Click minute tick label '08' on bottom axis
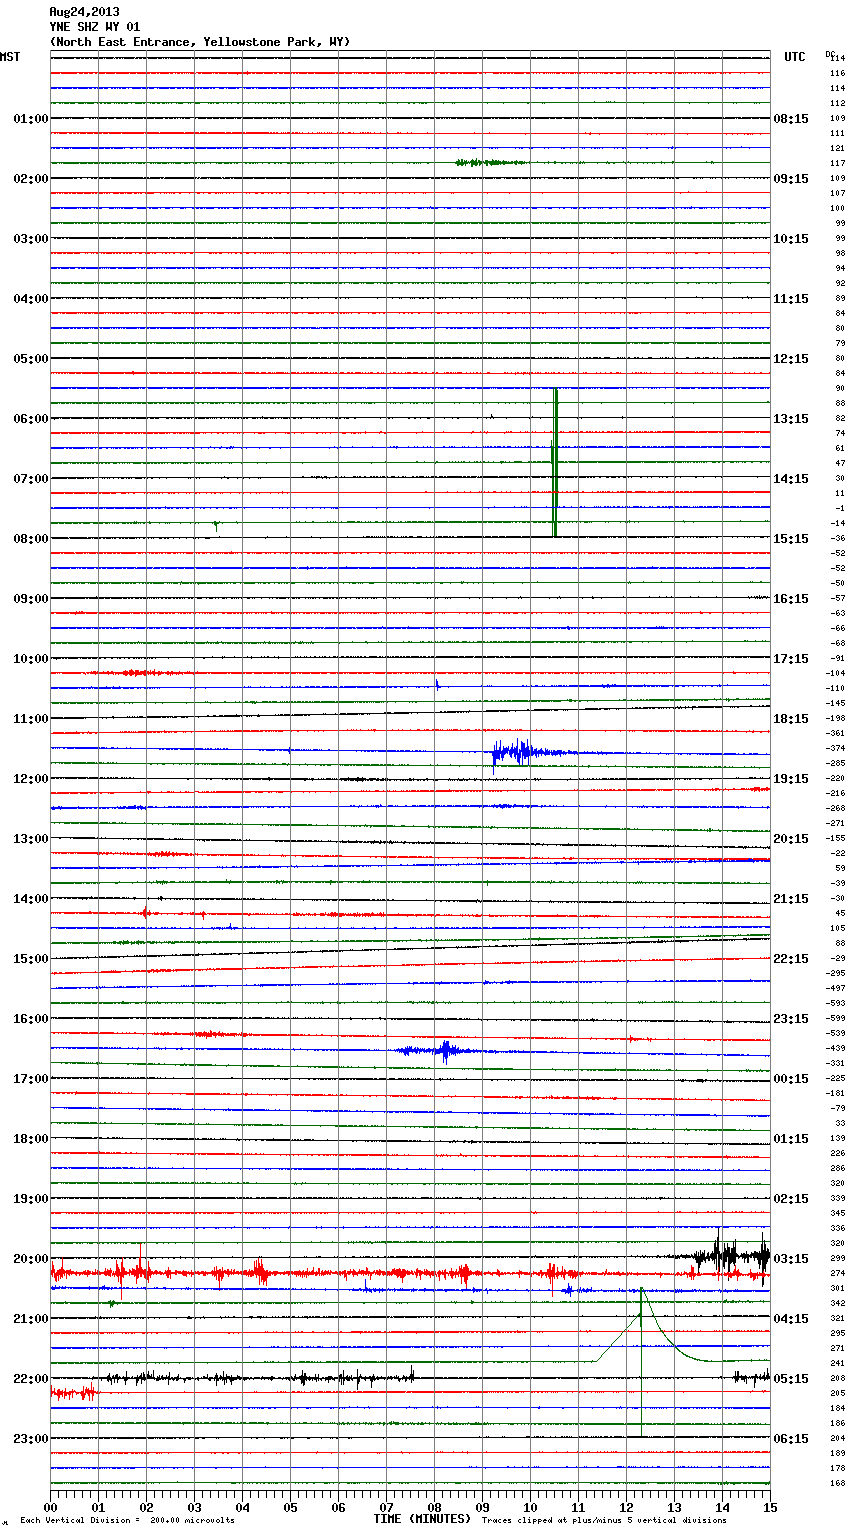This screenshot has width=850, height=1534. (434, 1507)
